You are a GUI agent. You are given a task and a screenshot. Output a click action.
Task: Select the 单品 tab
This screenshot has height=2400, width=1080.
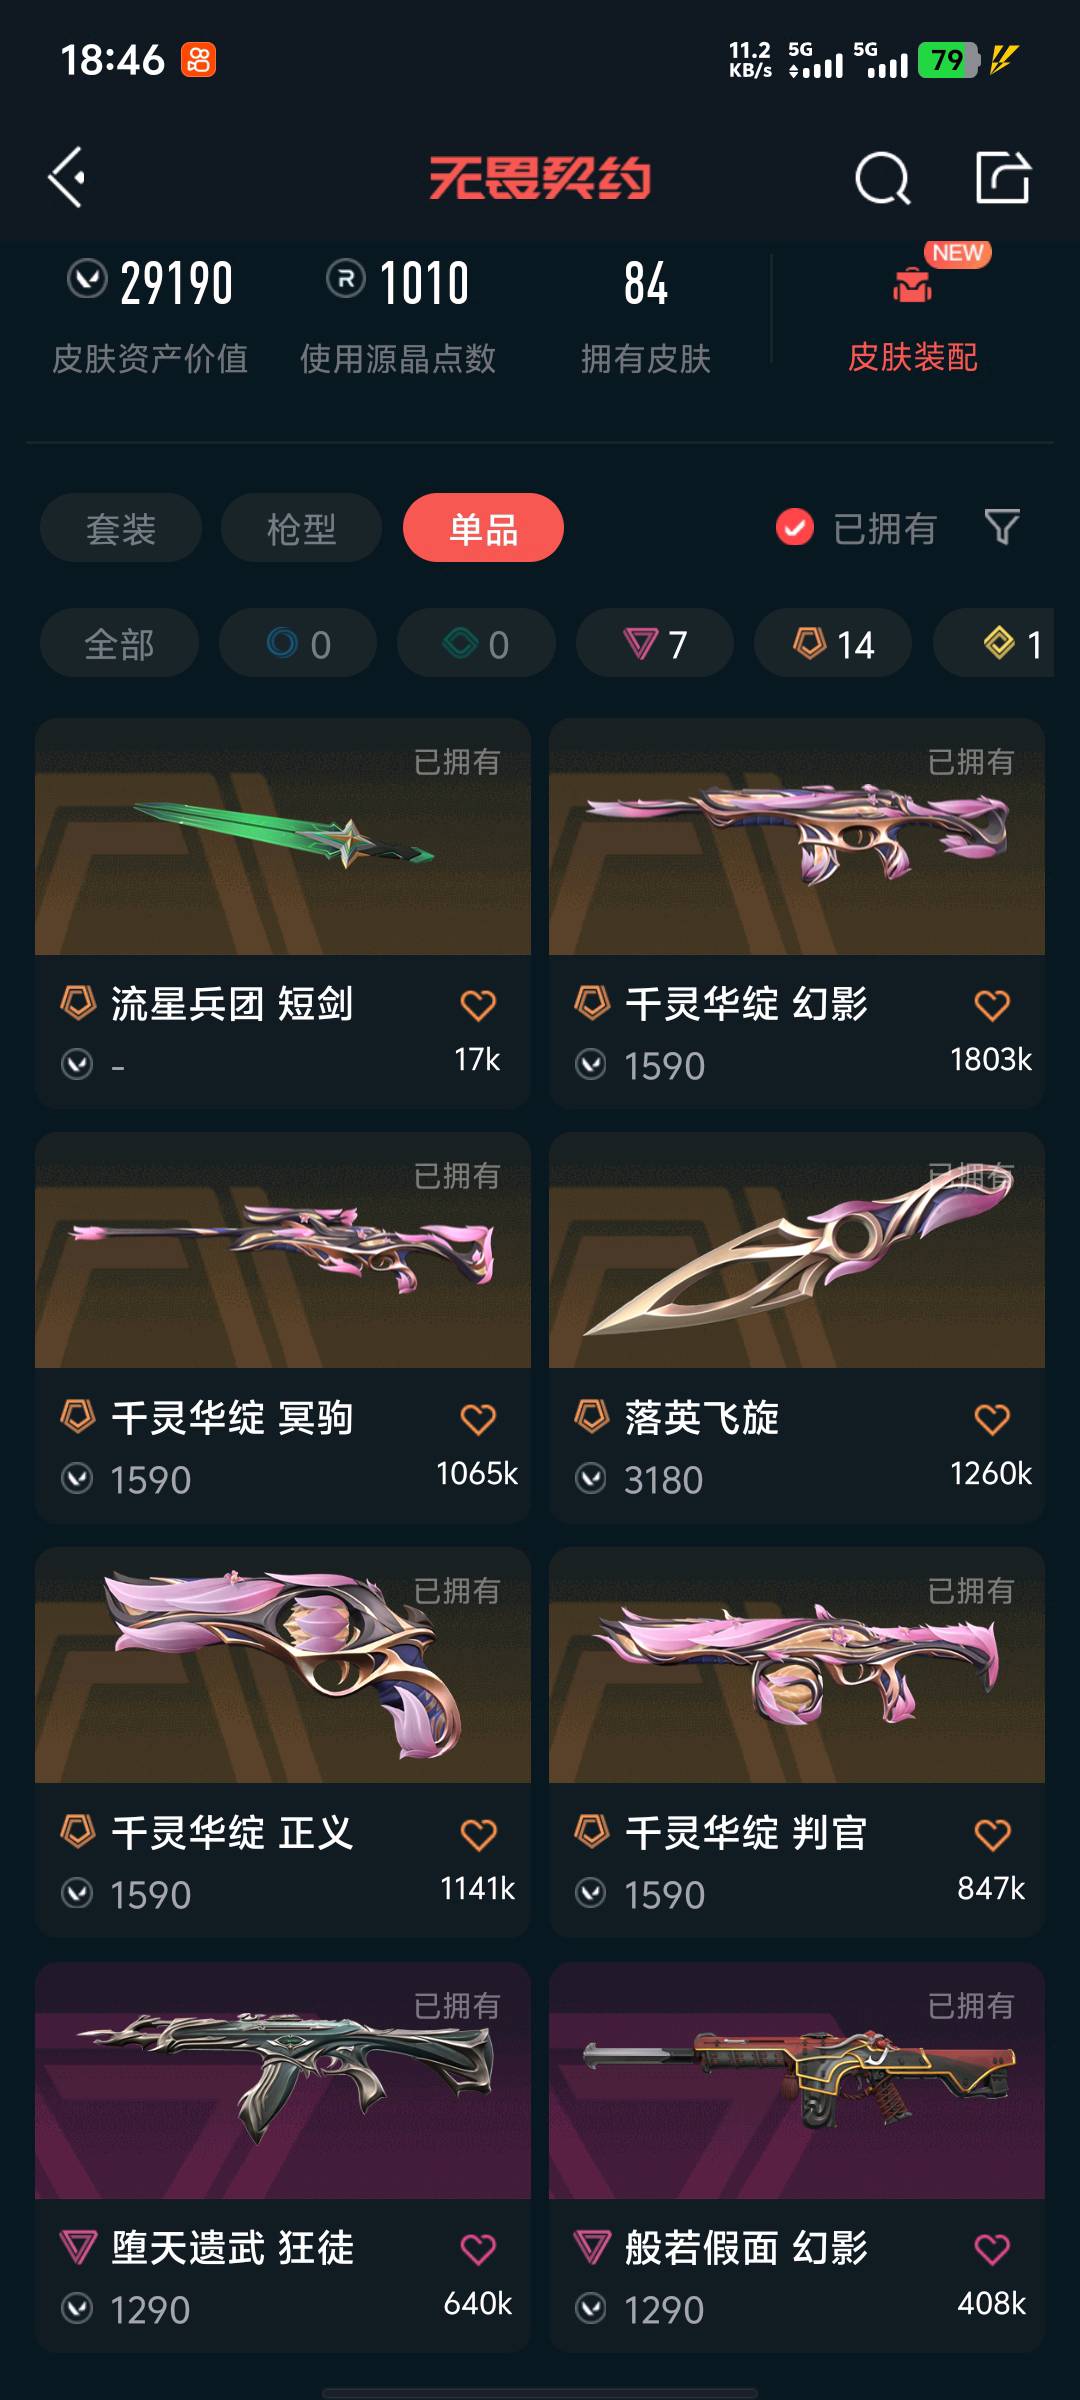pyautogui.click(x=483, y=528)
